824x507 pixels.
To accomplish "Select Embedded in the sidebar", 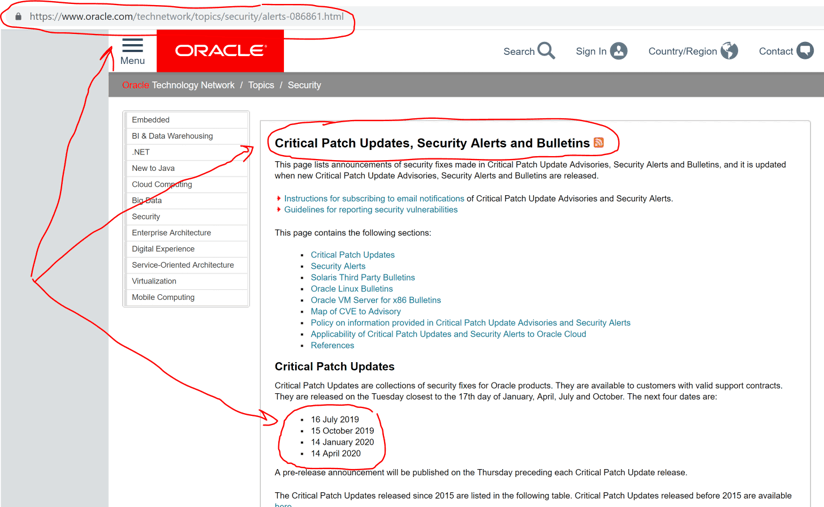I will coord(187,120).
